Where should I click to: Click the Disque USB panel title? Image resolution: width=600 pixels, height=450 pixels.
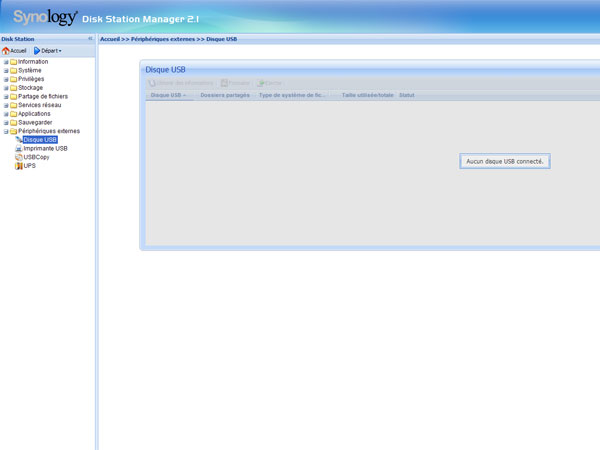[x=165, y=70]
